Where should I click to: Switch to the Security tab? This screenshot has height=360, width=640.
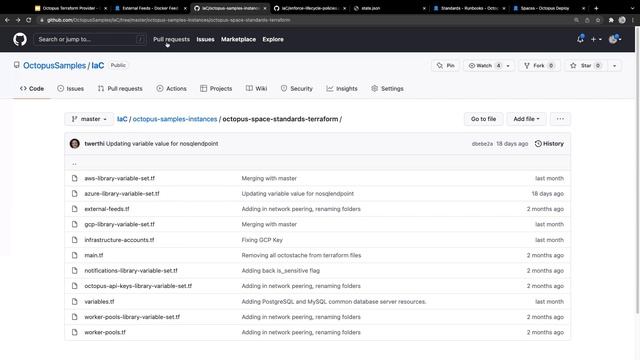(x=297, y=88)
